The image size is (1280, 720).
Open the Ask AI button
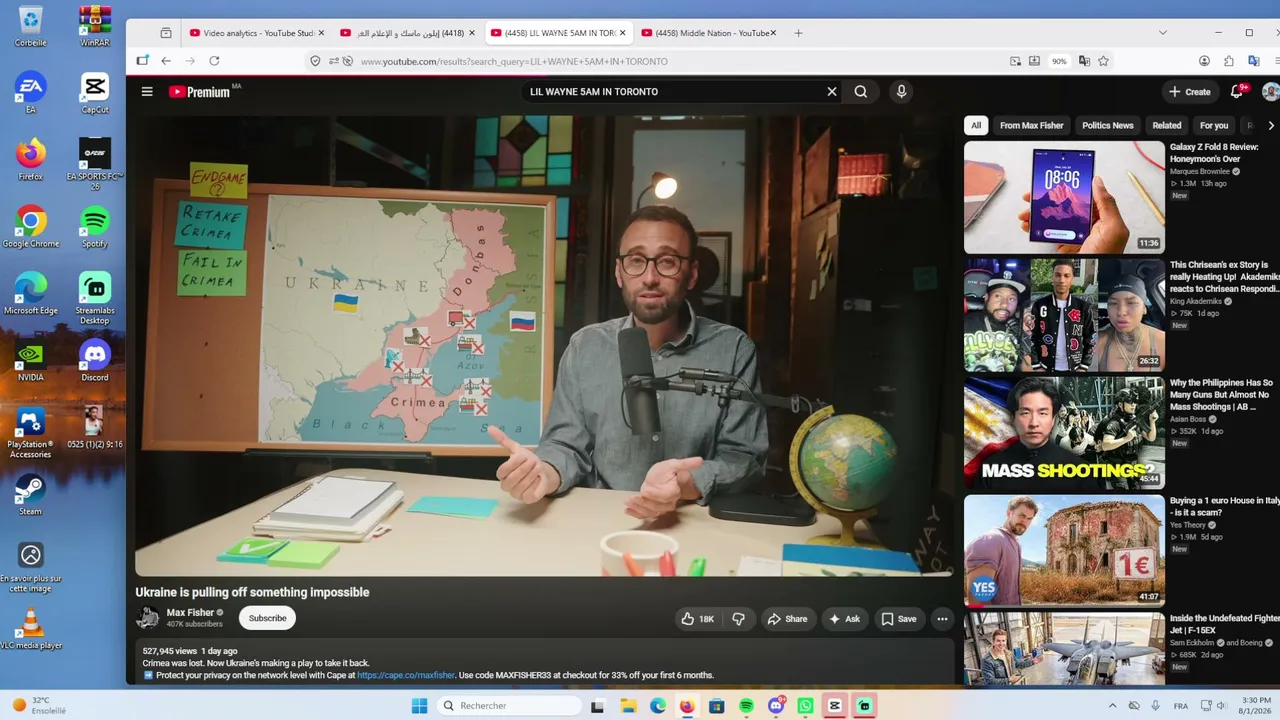(844, 619)
